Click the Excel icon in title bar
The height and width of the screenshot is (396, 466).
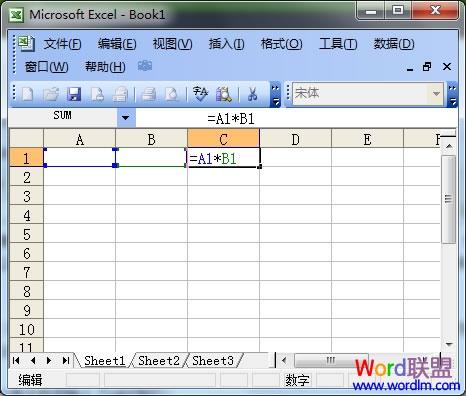tap(16, 15)
